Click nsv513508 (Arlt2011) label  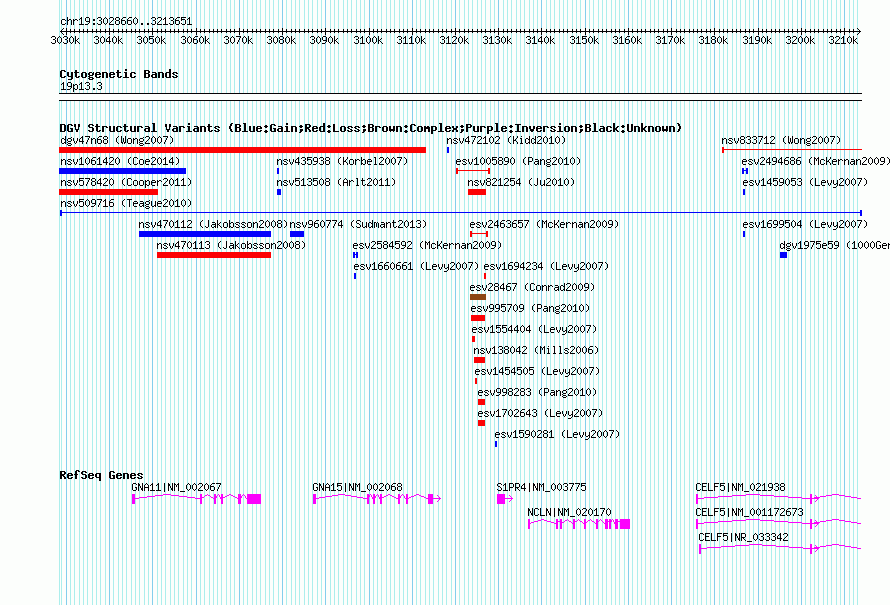click(336, 182)
